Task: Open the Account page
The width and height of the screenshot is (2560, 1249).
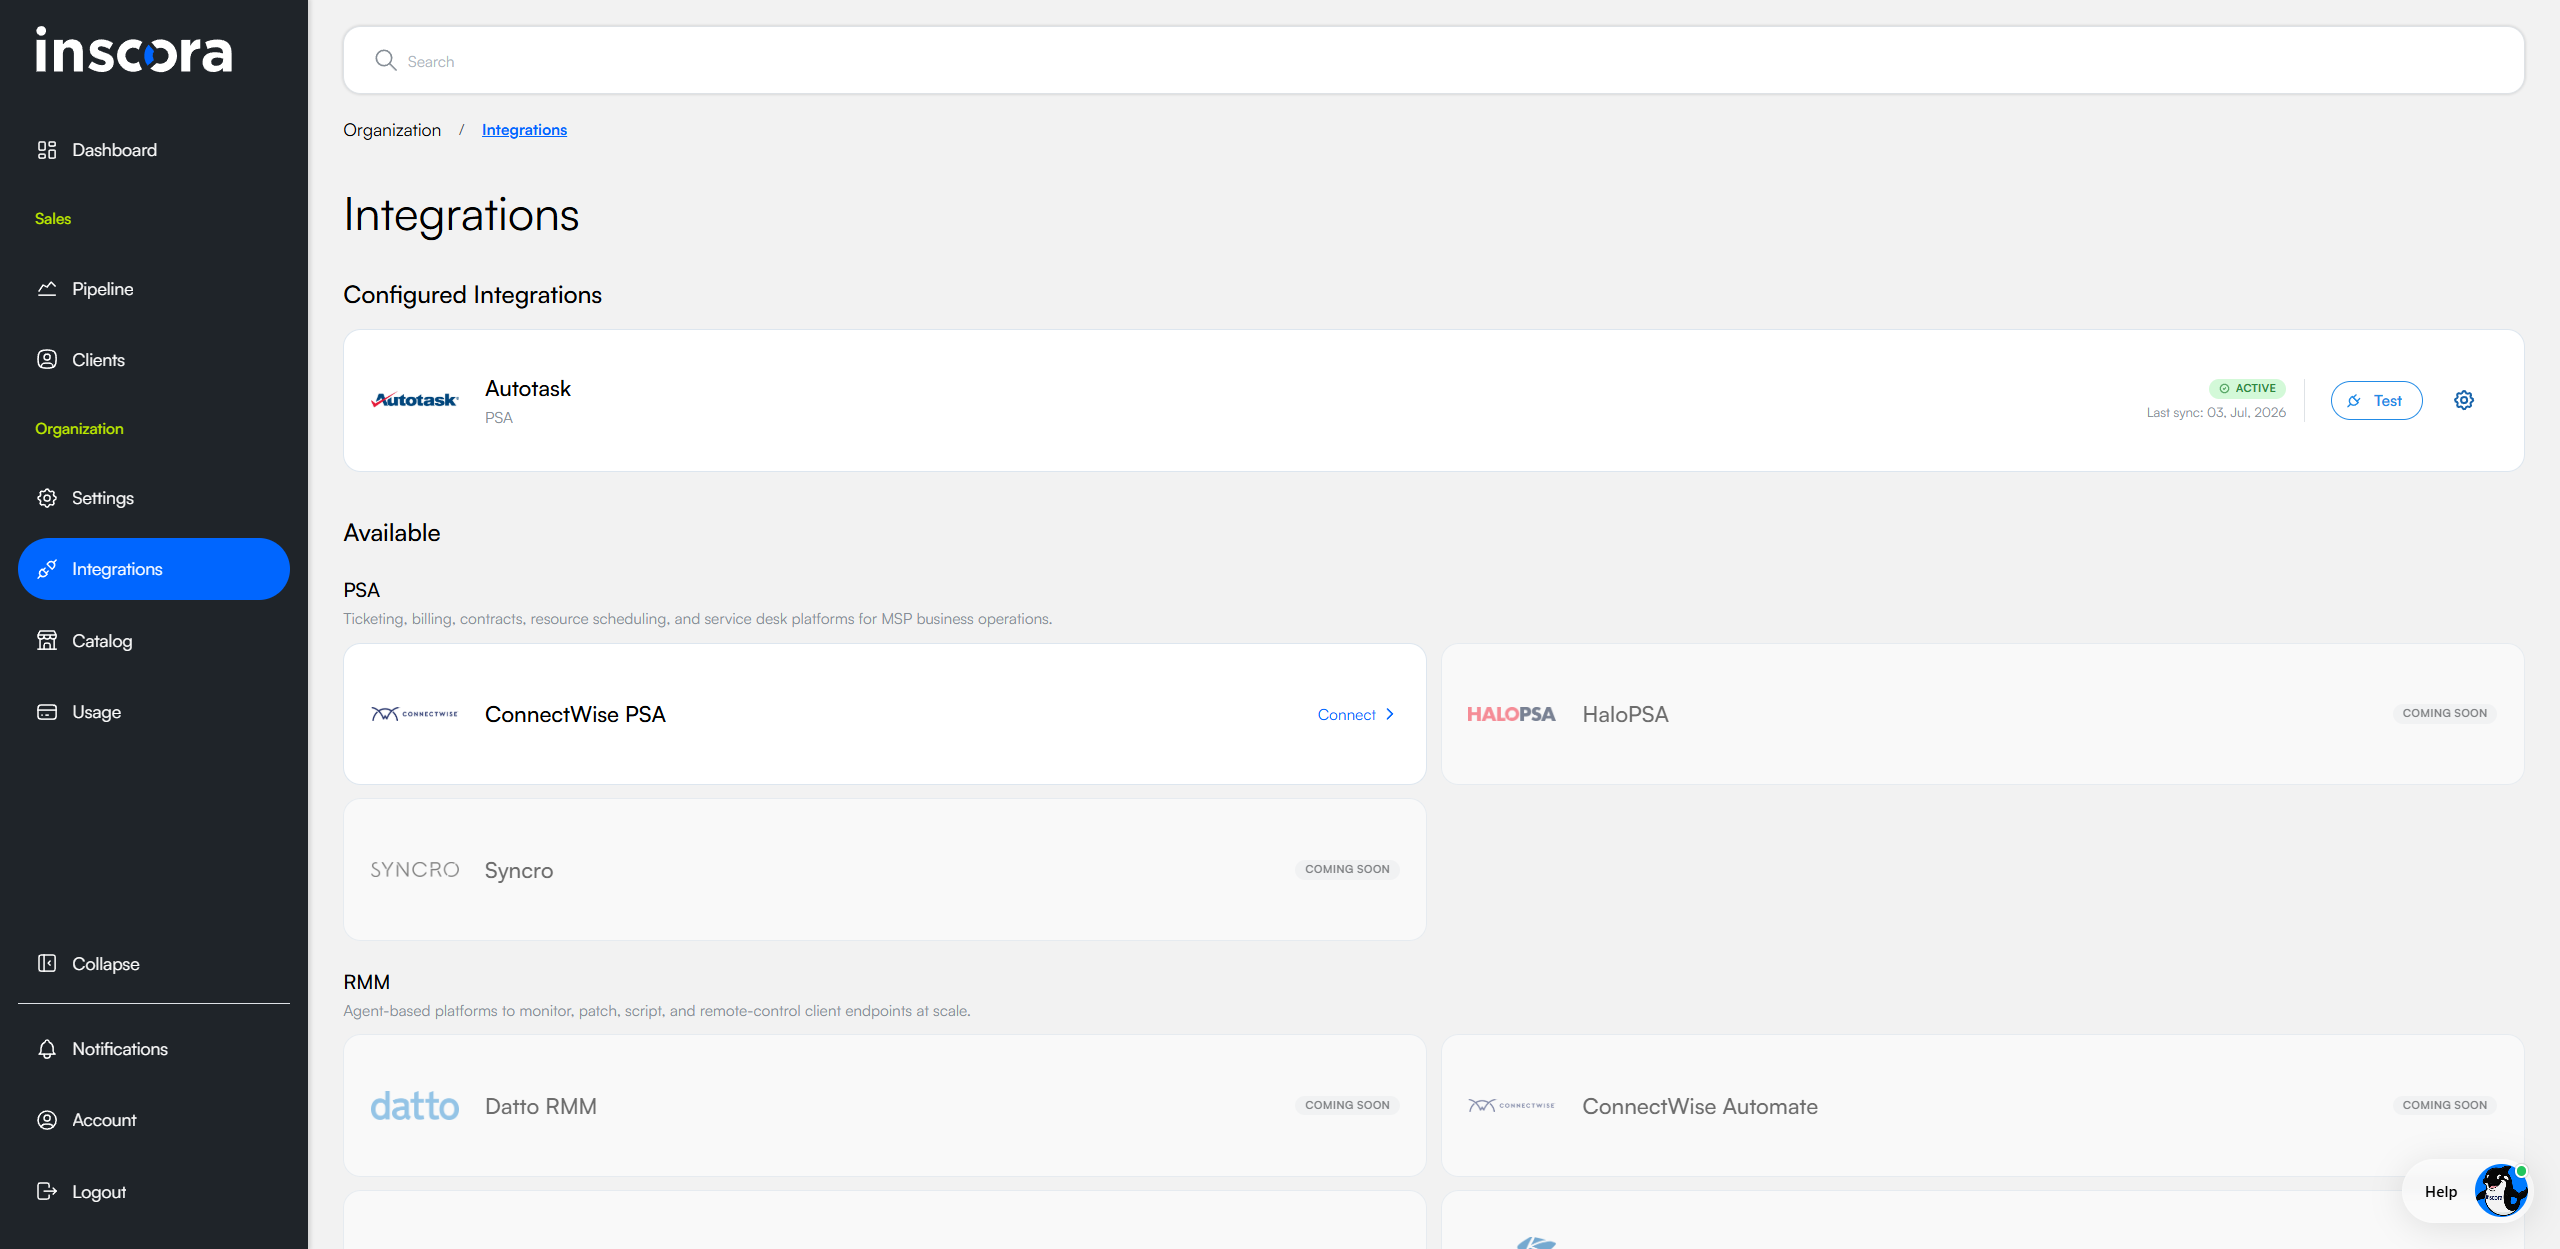Action: pyautogui.click(x=153, y=1120)
